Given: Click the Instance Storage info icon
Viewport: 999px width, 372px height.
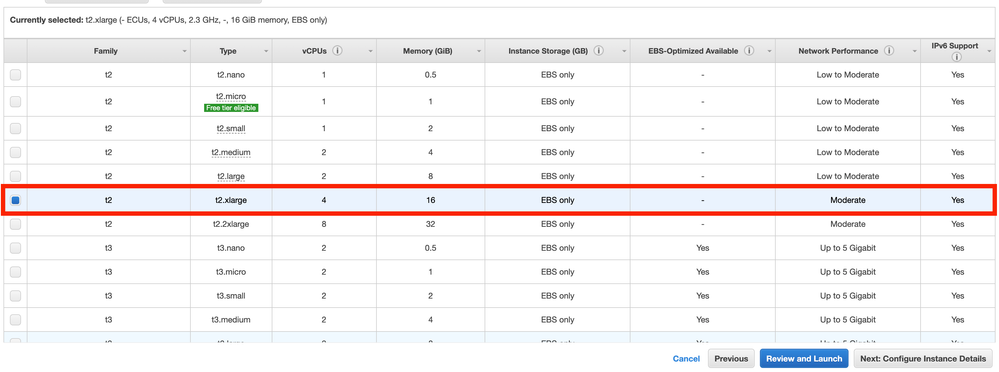Looking at the screenshot, I should [x=599, y=51].
